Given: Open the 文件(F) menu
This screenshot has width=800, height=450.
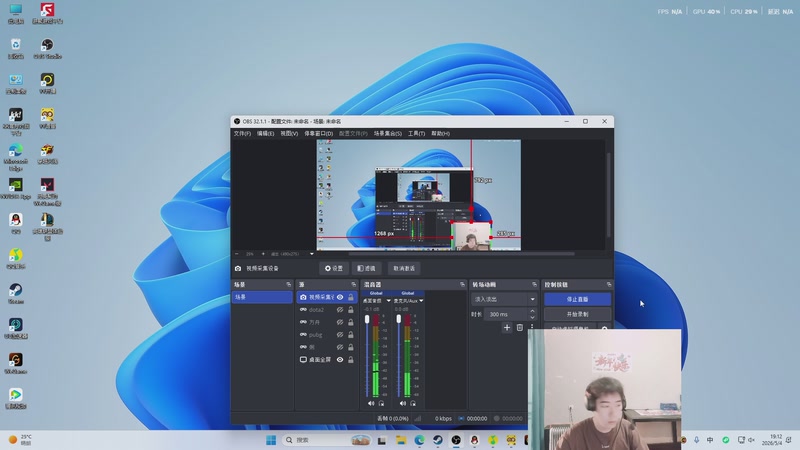Looking at the screenshot, I should 242,134.
